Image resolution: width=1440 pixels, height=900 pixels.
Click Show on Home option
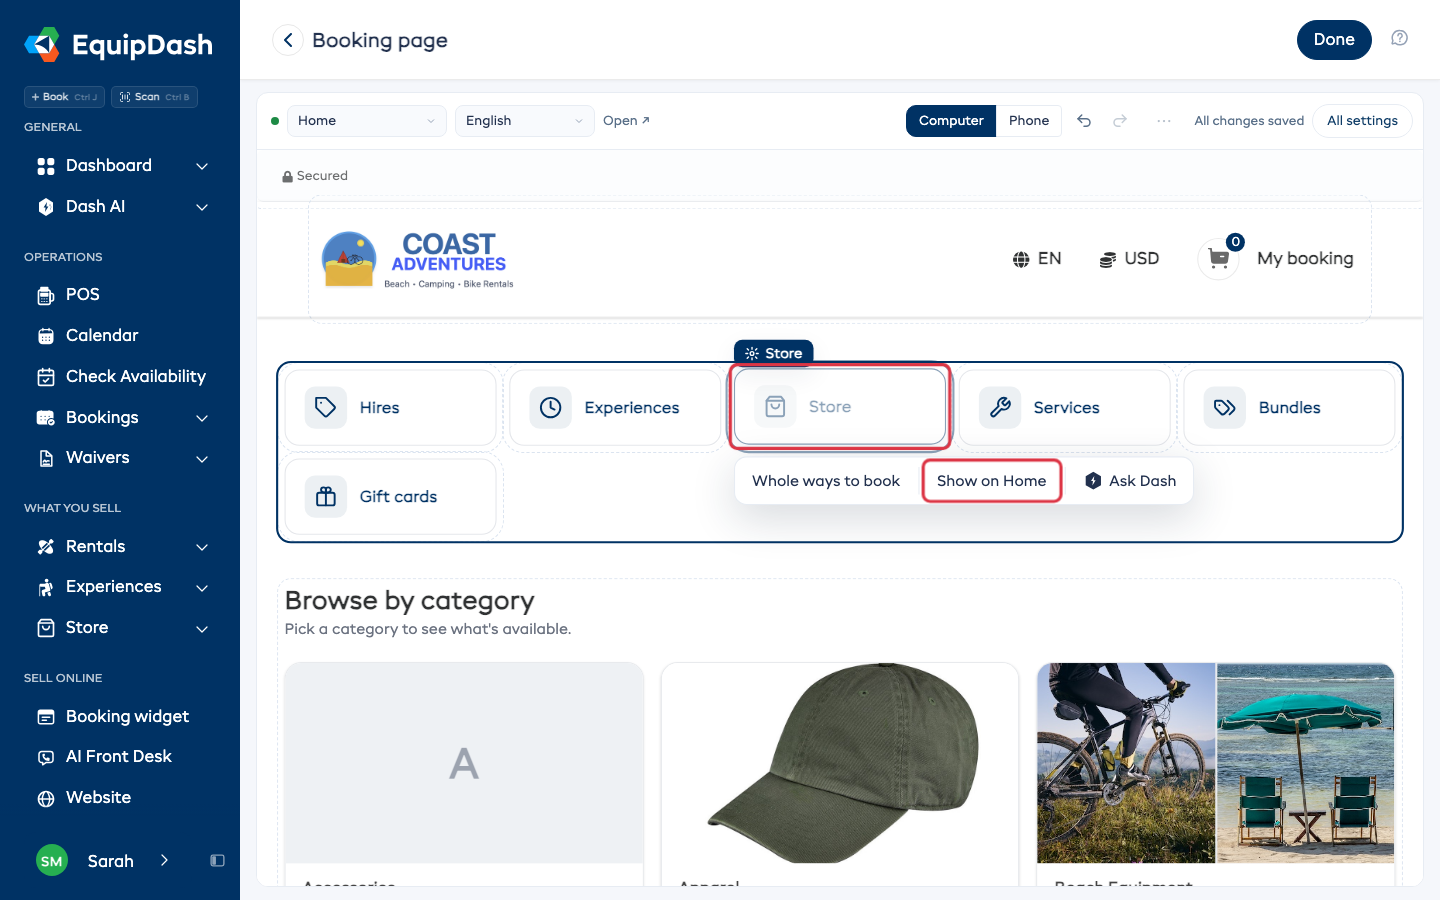coord(991,481)
